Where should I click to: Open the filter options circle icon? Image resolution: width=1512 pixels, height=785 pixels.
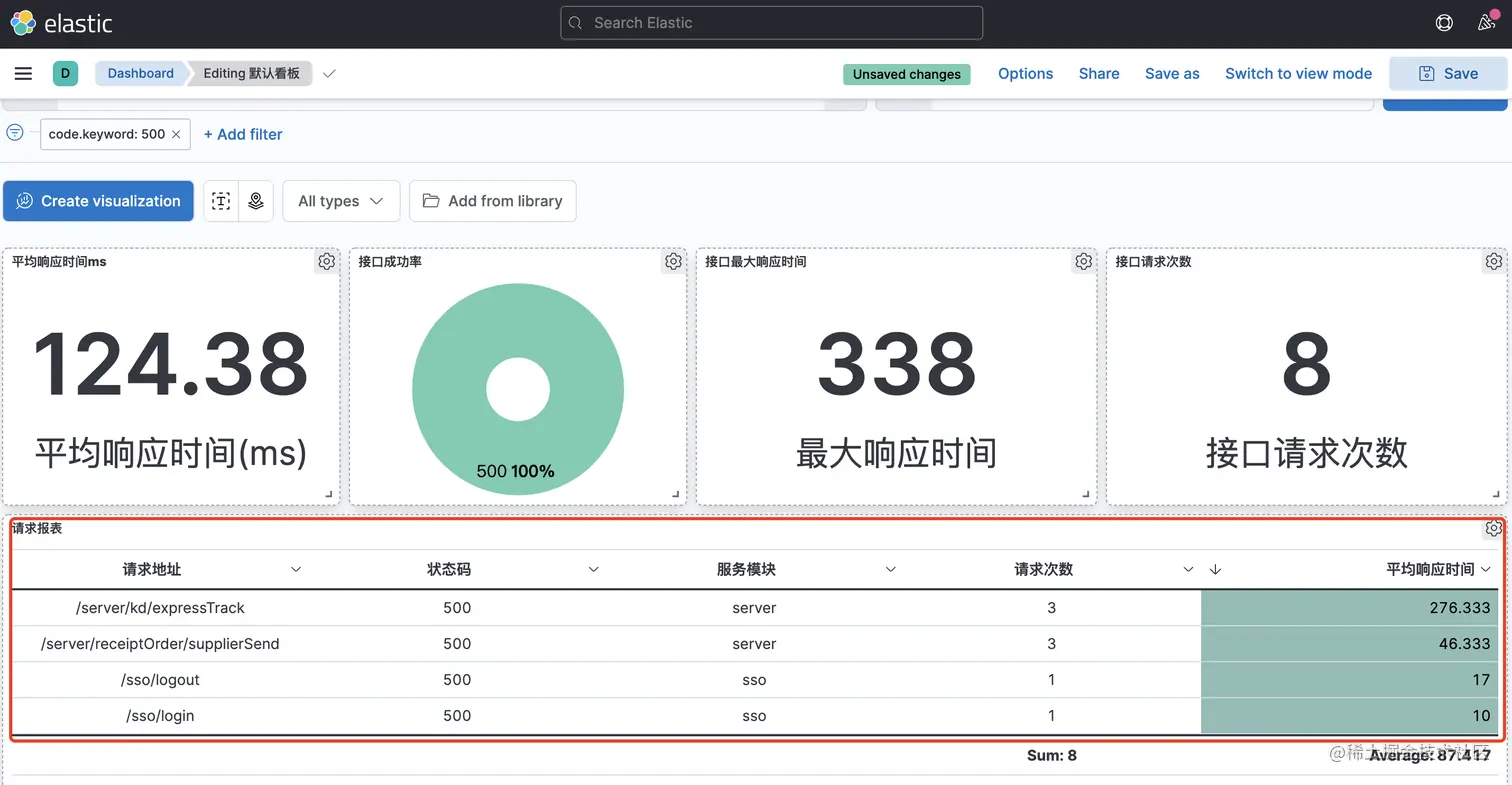pos(15,132)
